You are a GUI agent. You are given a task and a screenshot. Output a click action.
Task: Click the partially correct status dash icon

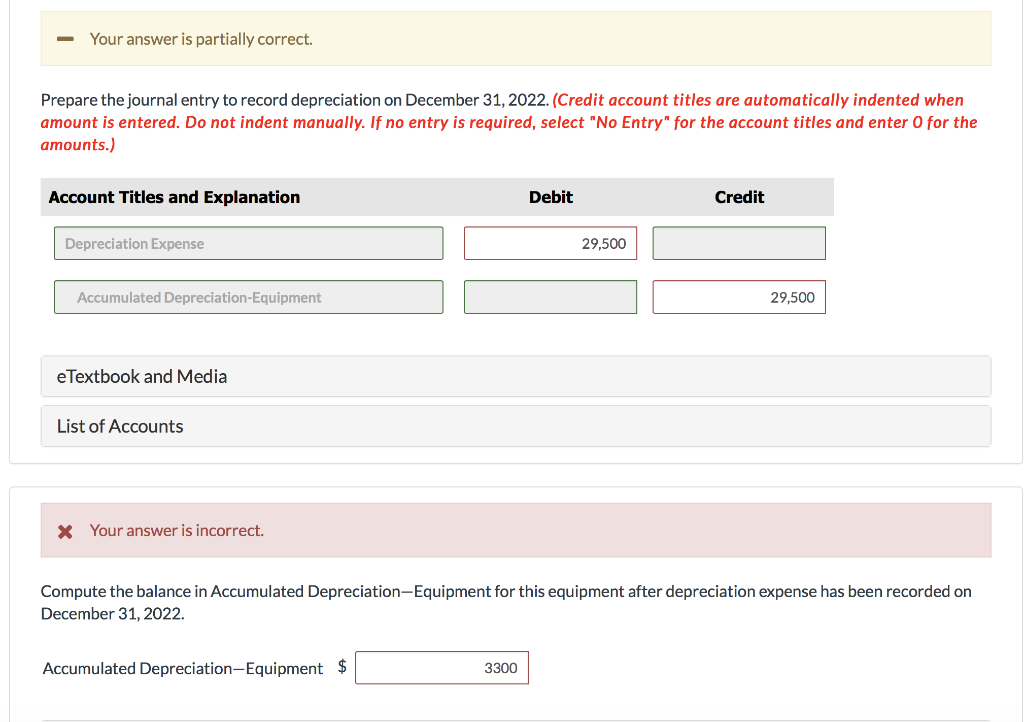(x=65, y=38)
